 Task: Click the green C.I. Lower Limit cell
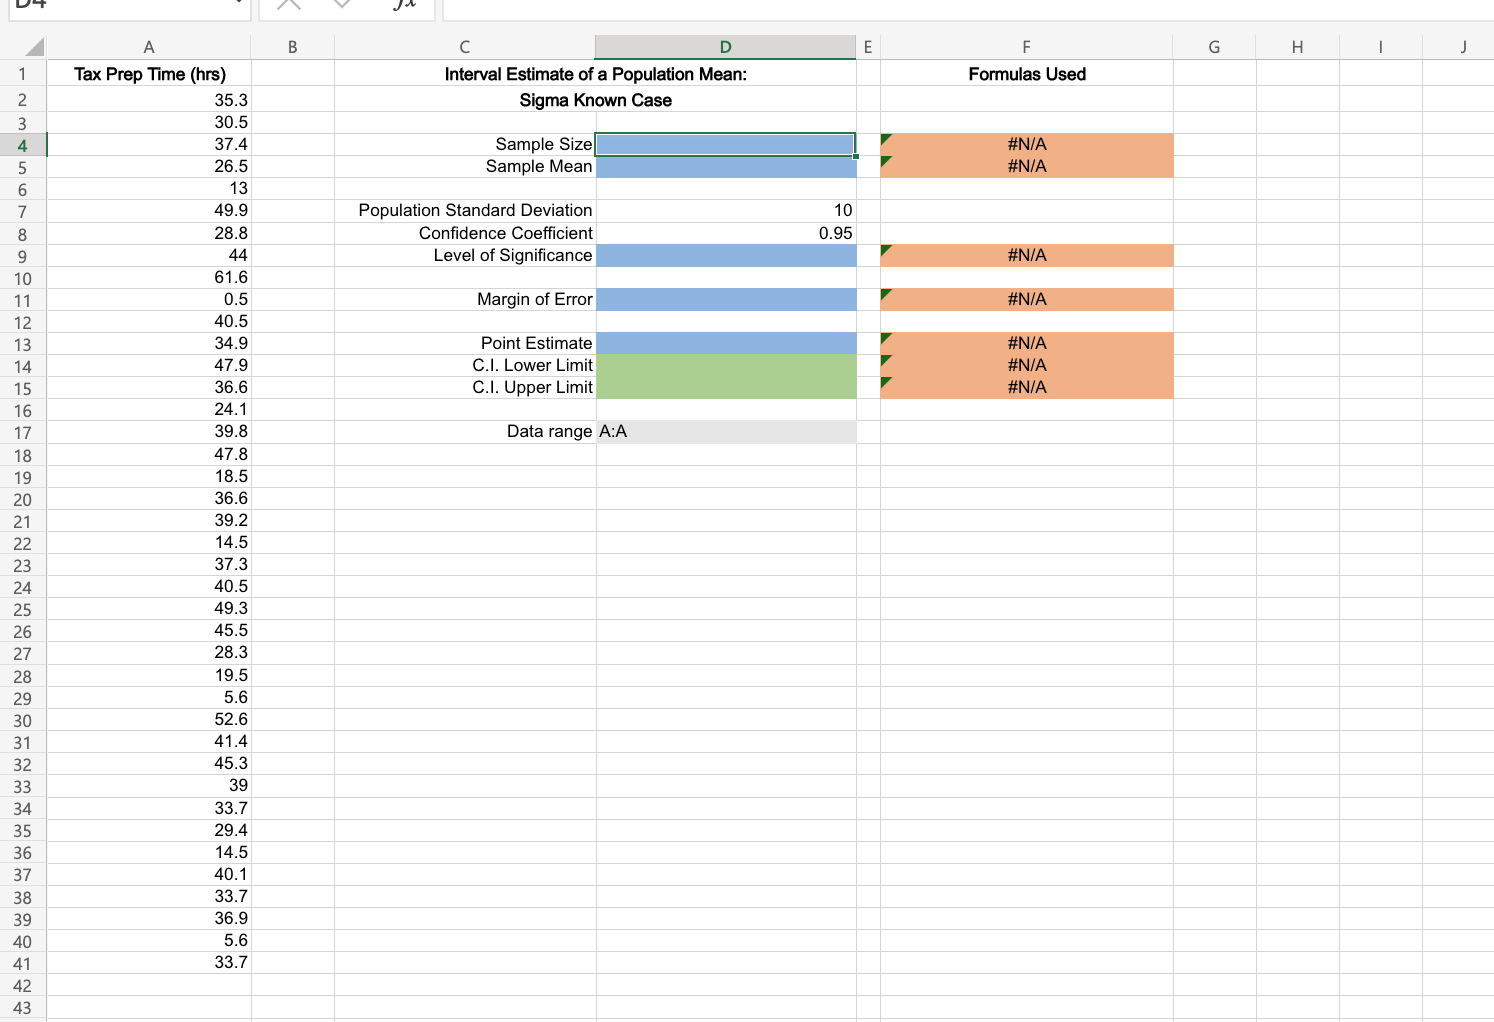[726, 365]
